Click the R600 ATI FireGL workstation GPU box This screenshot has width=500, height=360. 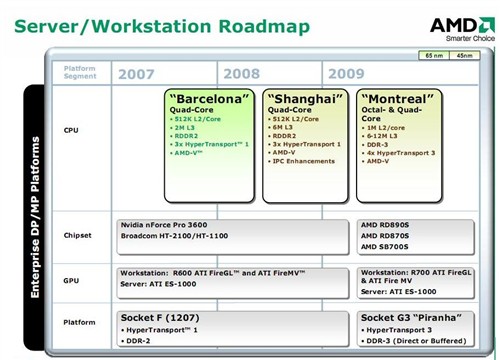point(233,283)
